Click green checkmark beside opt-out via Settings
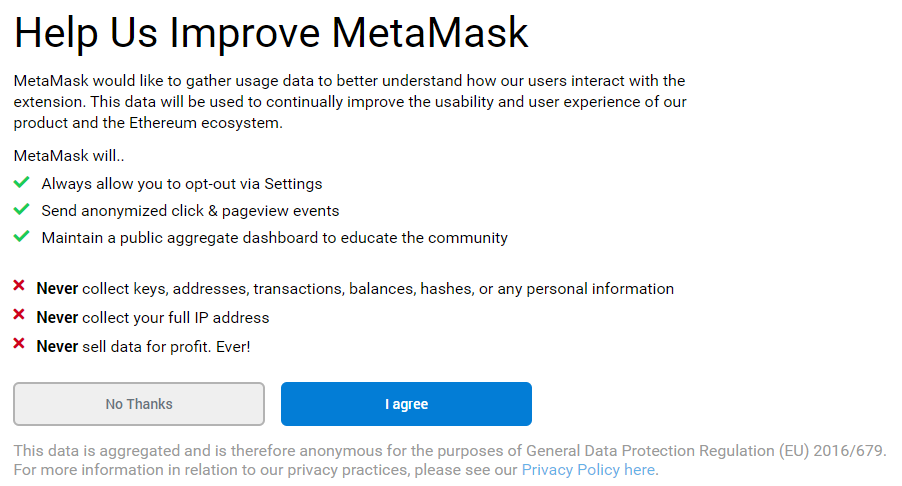902x486 pixels. pyautogui.click(x=22, y=183)
